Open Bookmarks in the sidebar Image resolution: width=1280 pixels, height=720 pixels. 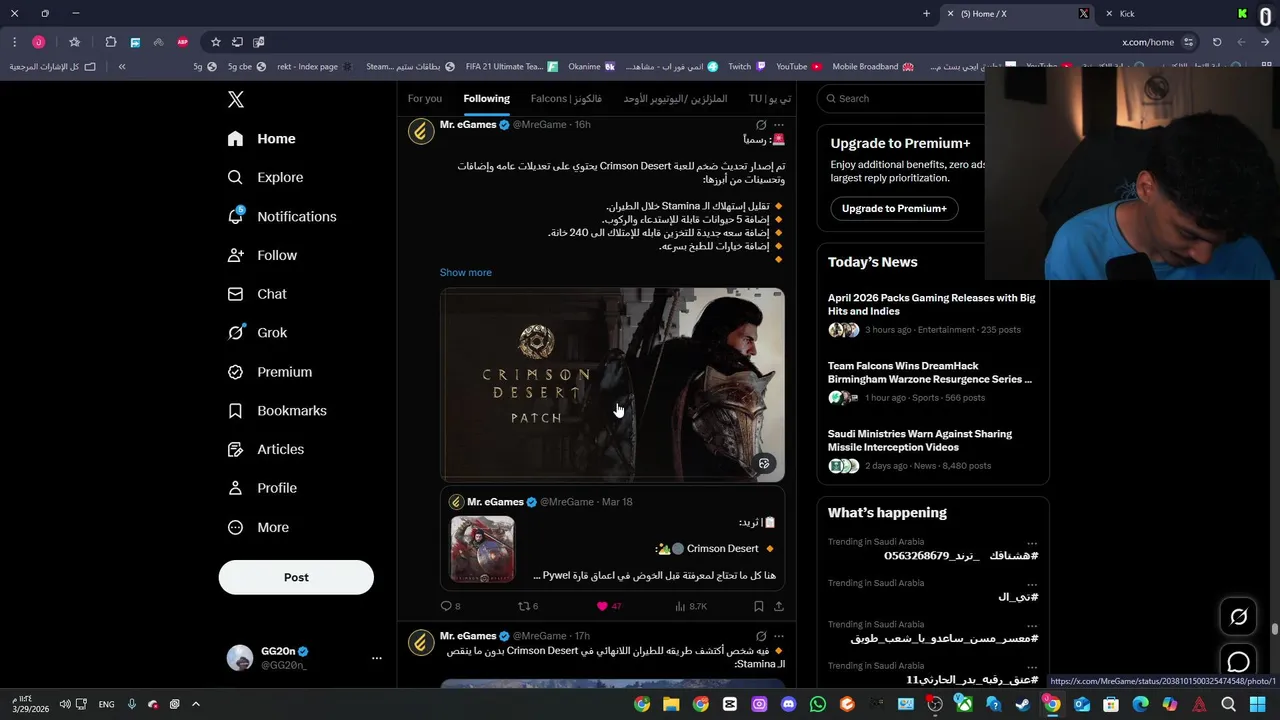tap(277, 411)
